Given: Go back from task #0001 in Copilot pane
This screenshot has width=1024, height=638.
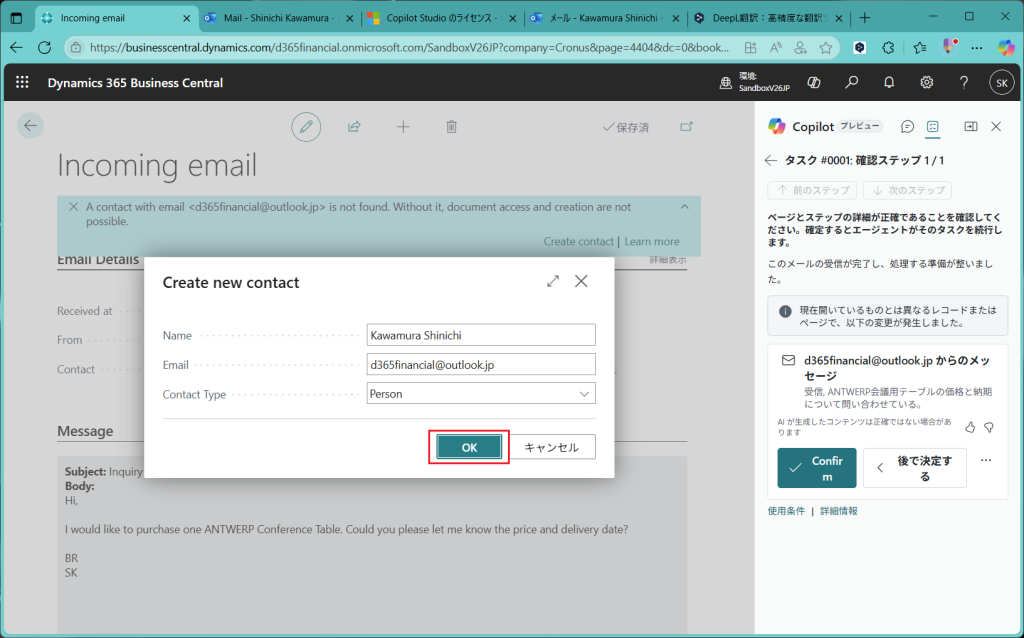Looking at the screenshot, I should 771,160.
